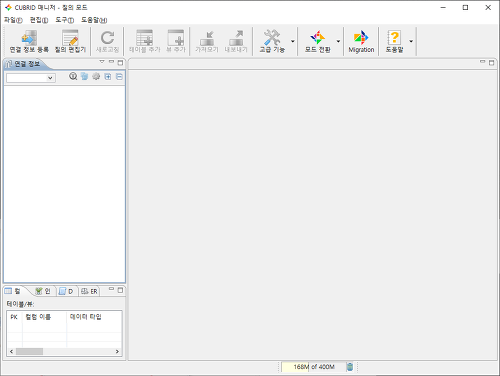Image resolution: width=500 pixels, height=376 pixels.
Task: Open the 도구 menu
Action: pyautogui.click(x=65, y=20)
